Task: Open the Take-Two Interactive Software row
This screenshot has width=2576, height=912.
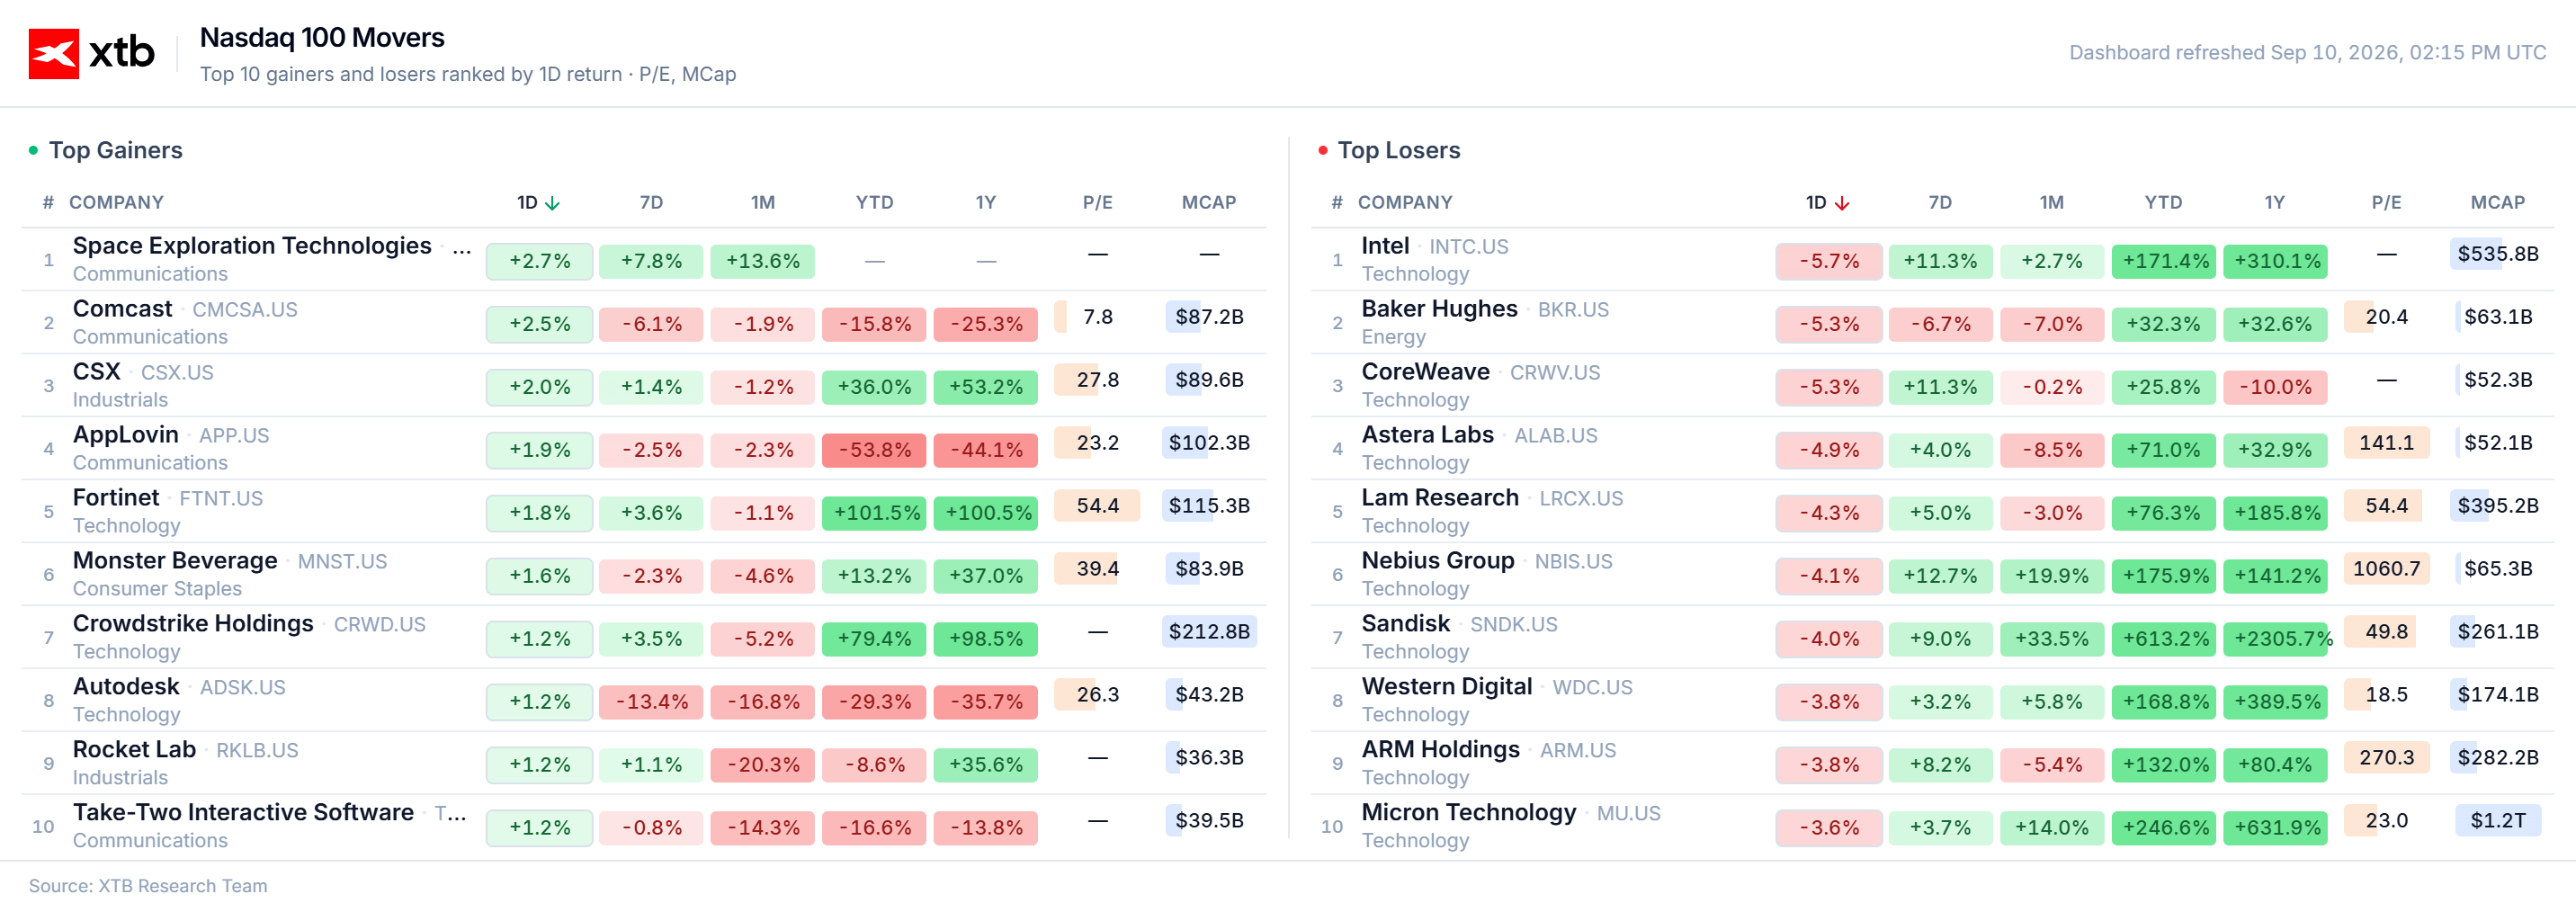Action: click(644, 825)
